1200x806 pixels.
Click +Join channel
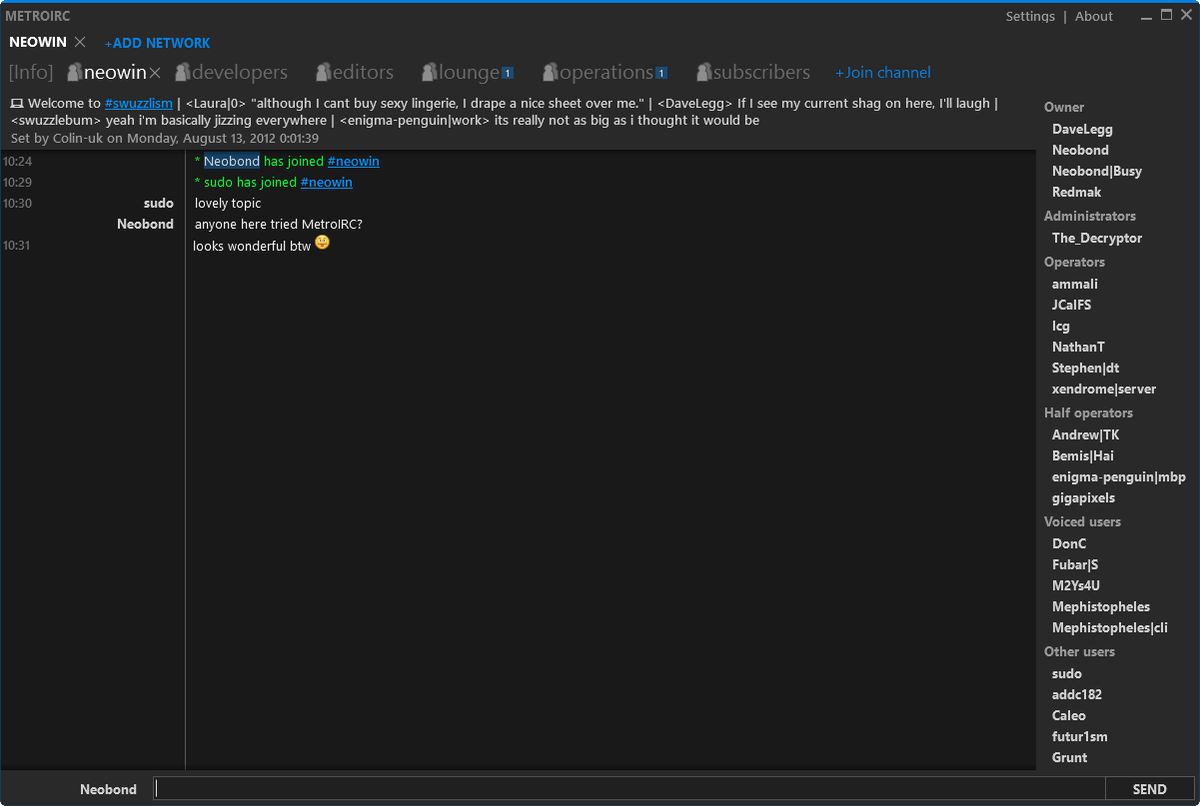click(882, 72)
